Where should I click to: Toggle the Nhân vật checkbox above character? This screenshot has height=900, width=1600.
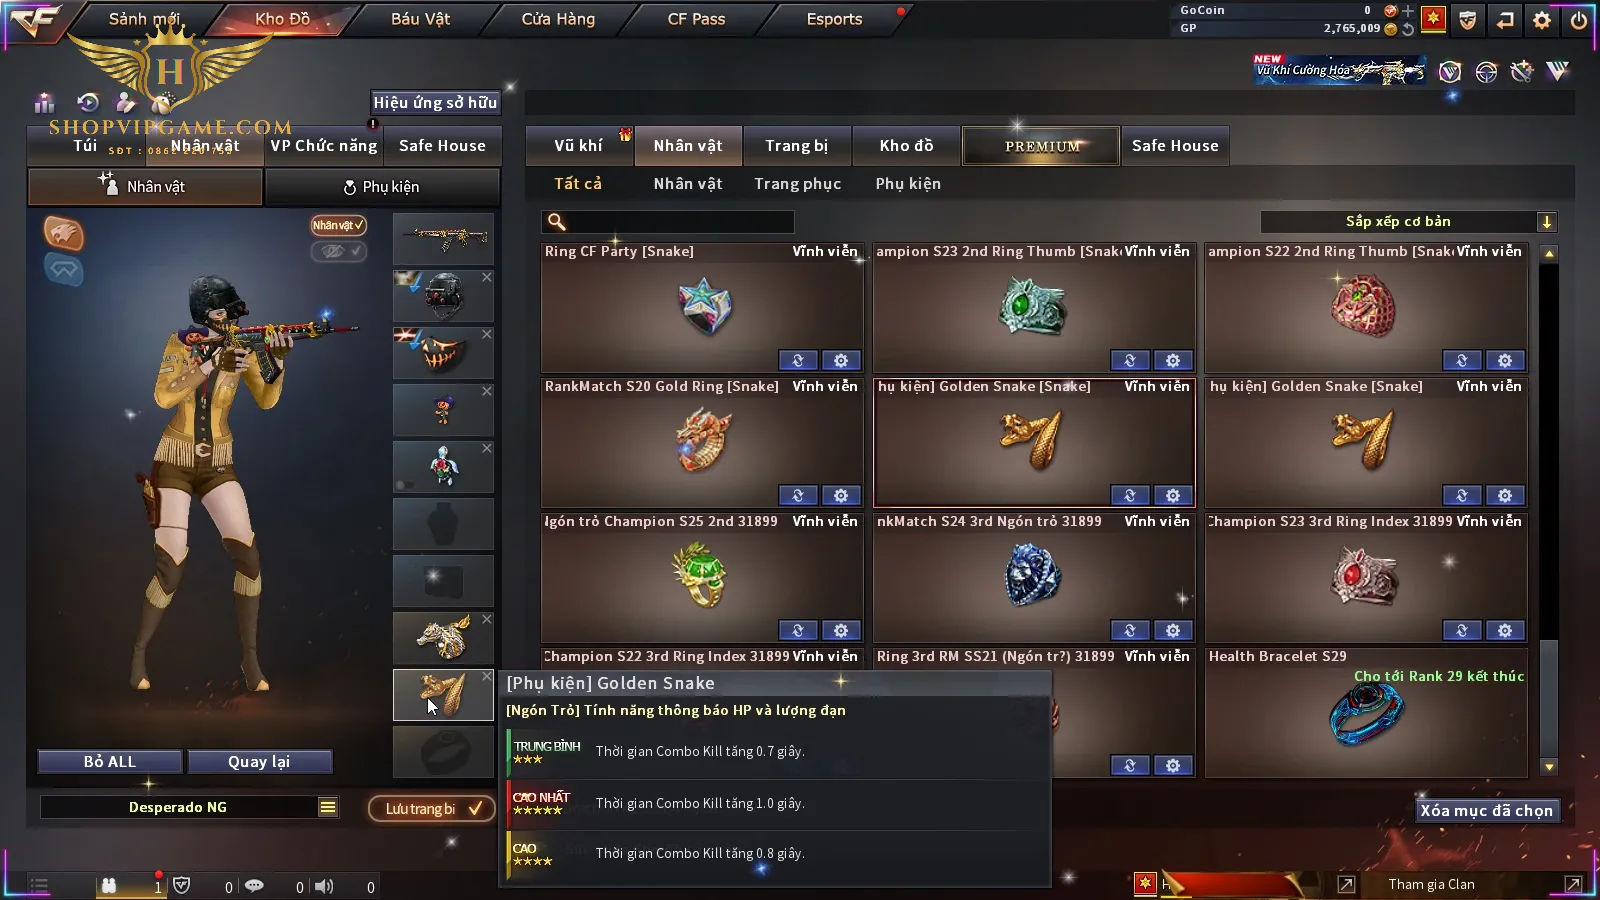tap(338, 225)
